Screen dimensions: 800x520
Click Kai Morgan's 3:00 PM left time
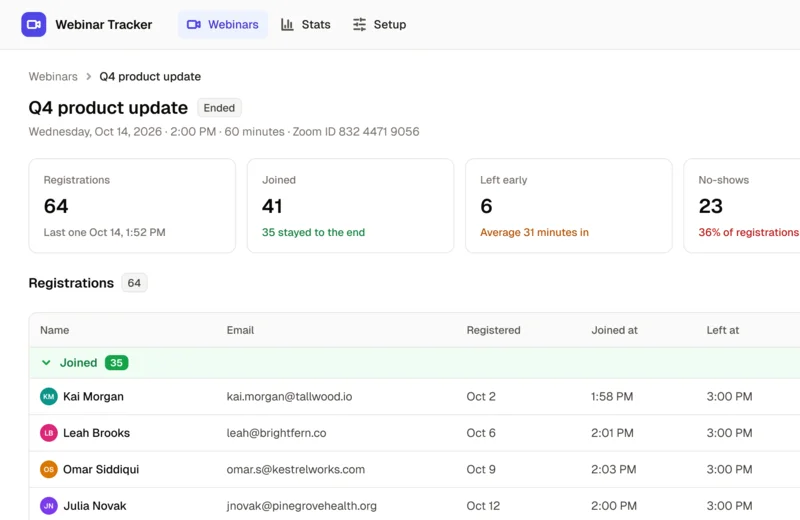pos(730,397)
